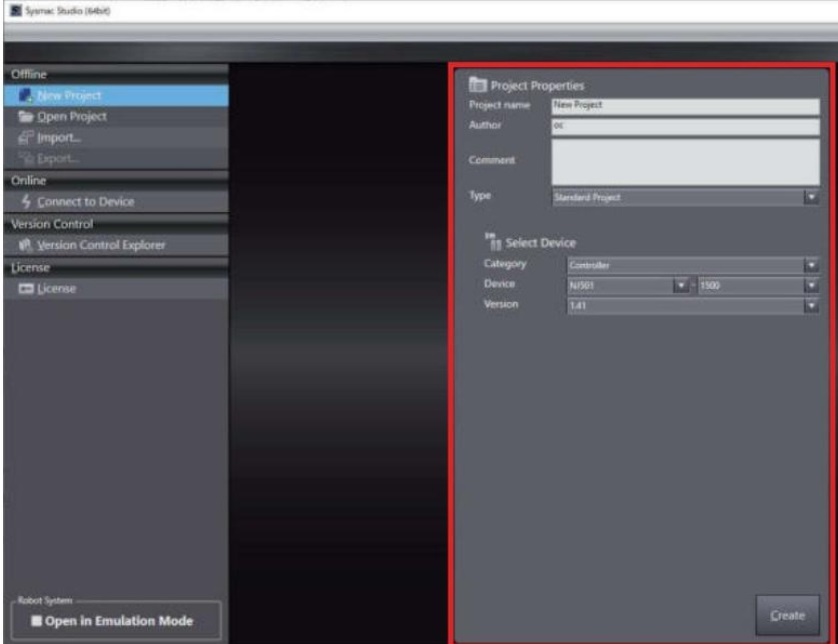Click the Online section header

click(x=116, y=181)
